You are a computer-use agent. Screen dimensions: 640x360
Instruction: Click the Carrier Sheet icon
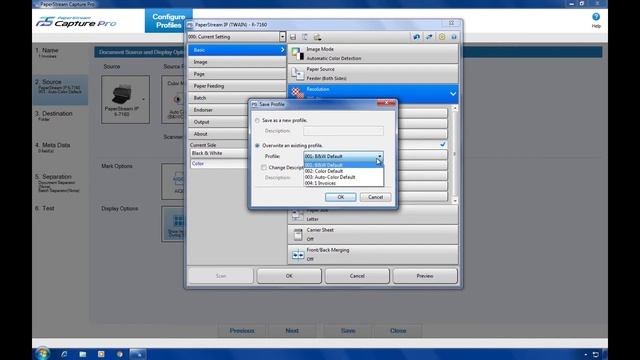298,234
